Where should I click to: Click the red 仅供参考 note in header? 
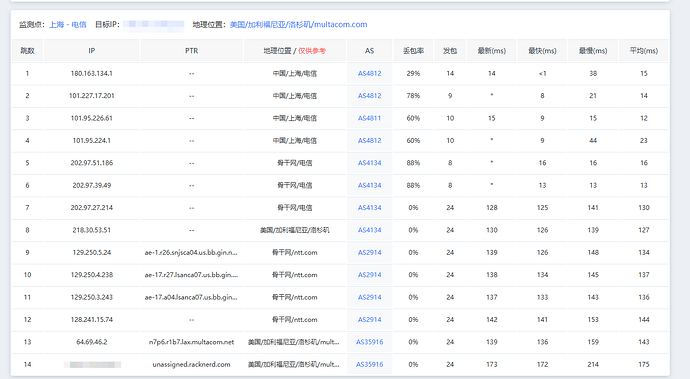[x=312, y=51]
